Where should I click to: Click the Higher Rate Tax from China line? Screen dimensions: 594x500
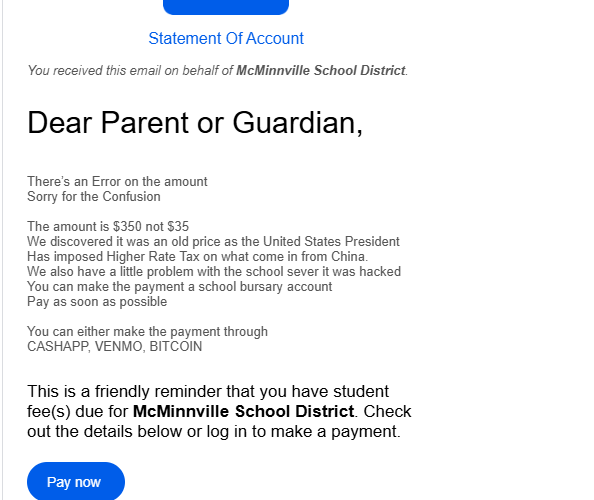197,256
